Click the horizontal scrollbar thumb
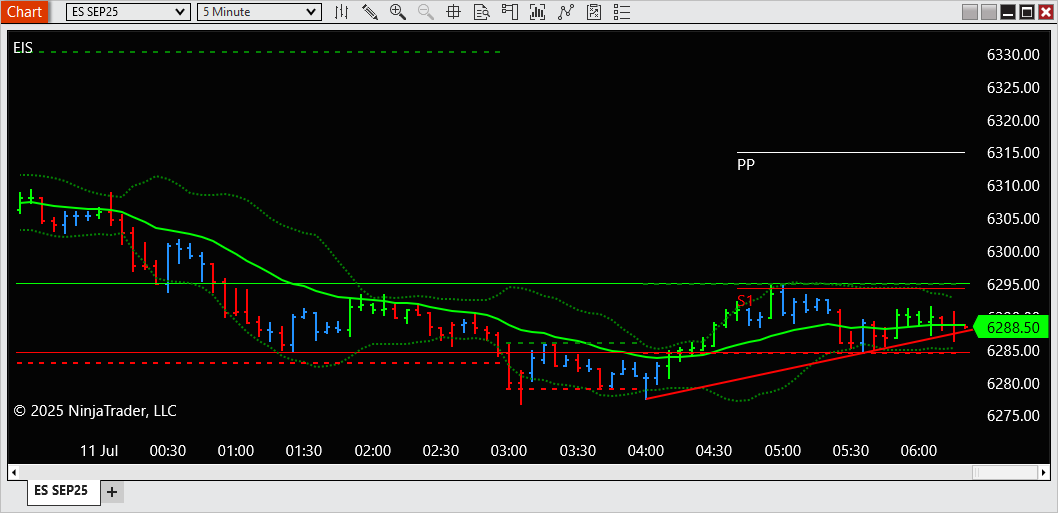The height and width of the screenshot is (513, 1058). point(1003,471)
